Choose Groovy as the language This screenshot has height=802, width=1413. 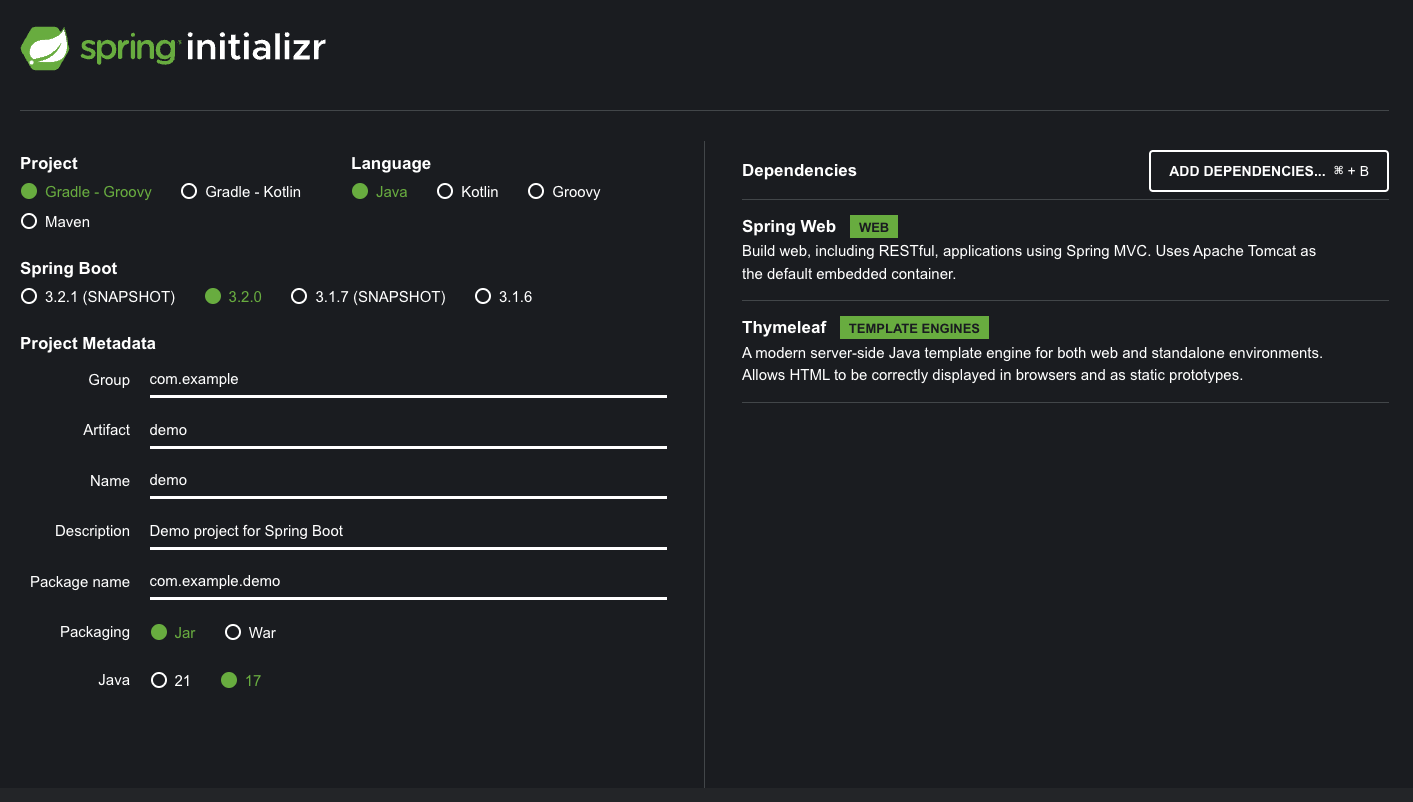564,191
